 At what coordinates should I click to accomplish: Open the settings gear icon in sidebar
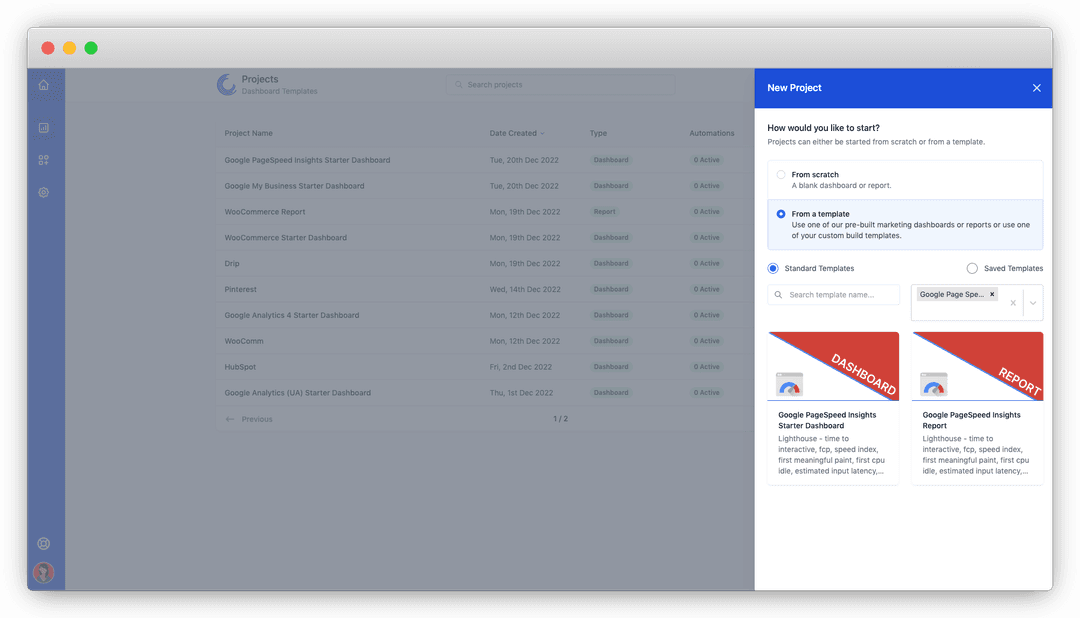pos(43,192)
